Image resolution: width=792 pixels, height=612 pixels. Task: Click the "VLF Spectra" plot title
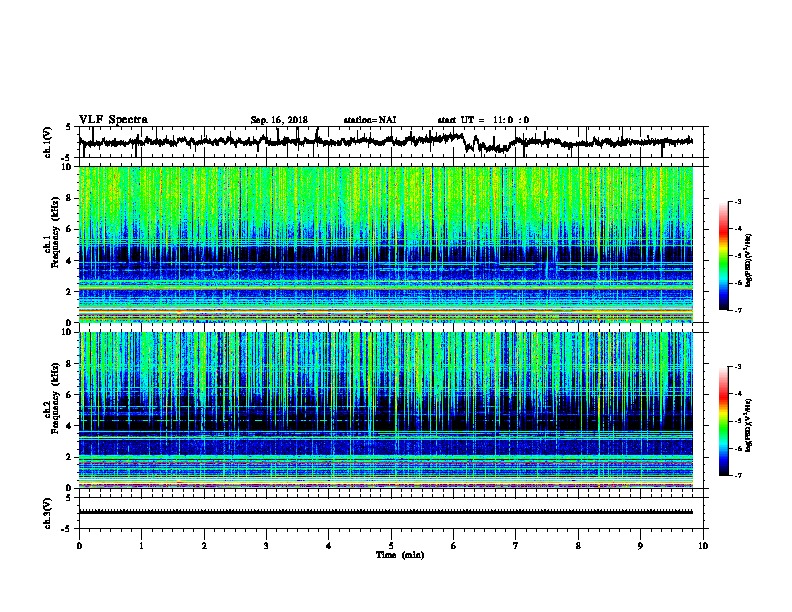[x=113, y=120]
